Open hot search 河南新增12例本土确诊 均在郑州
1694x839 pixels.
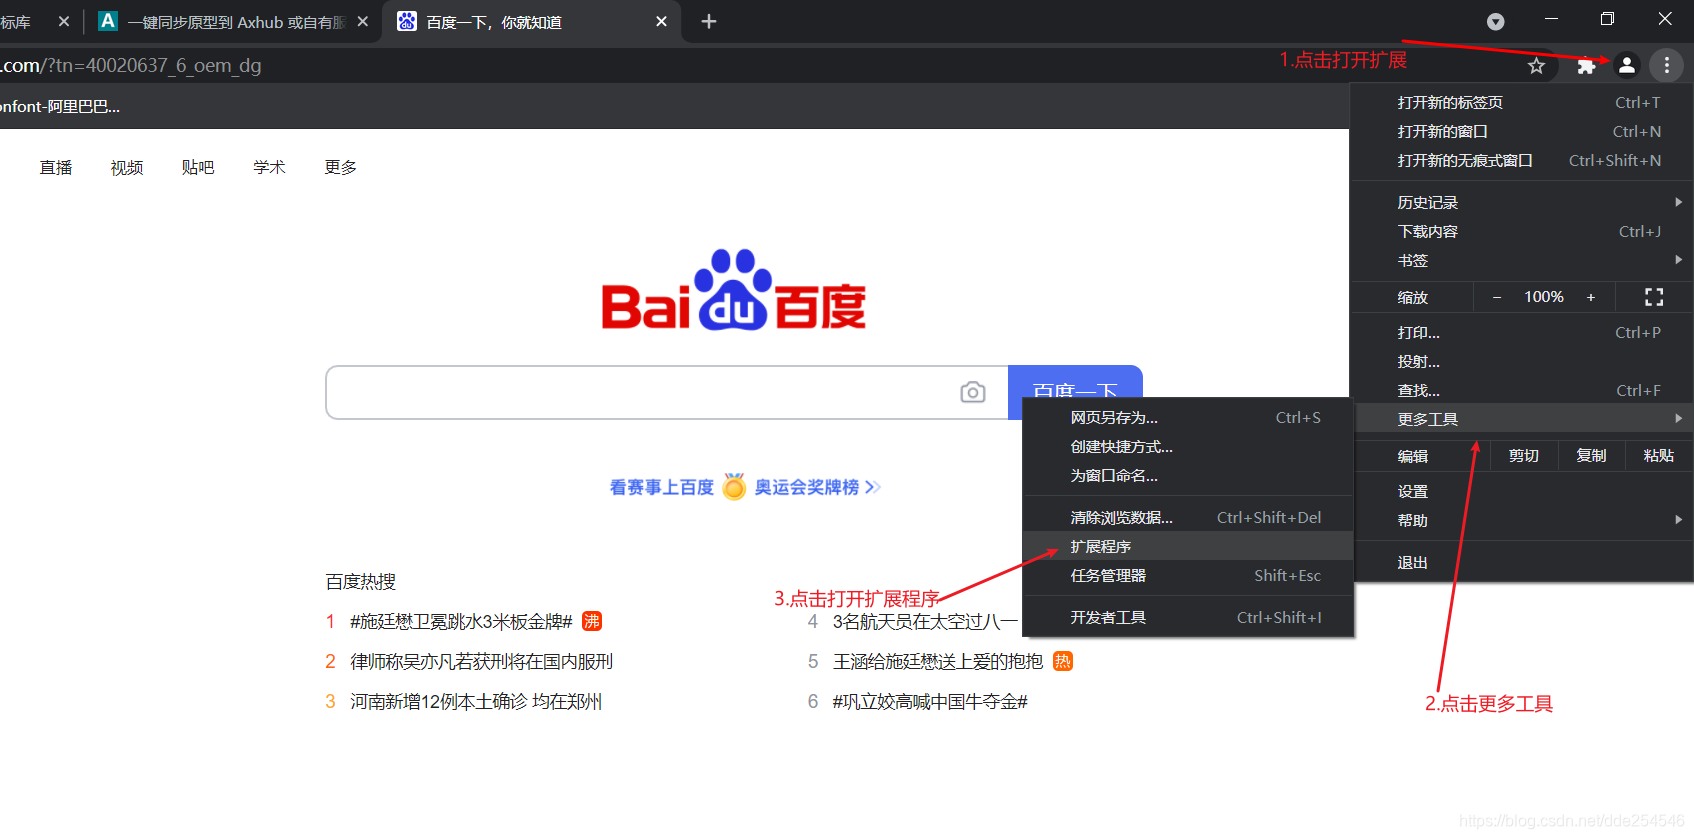click(x=476, y=701)
